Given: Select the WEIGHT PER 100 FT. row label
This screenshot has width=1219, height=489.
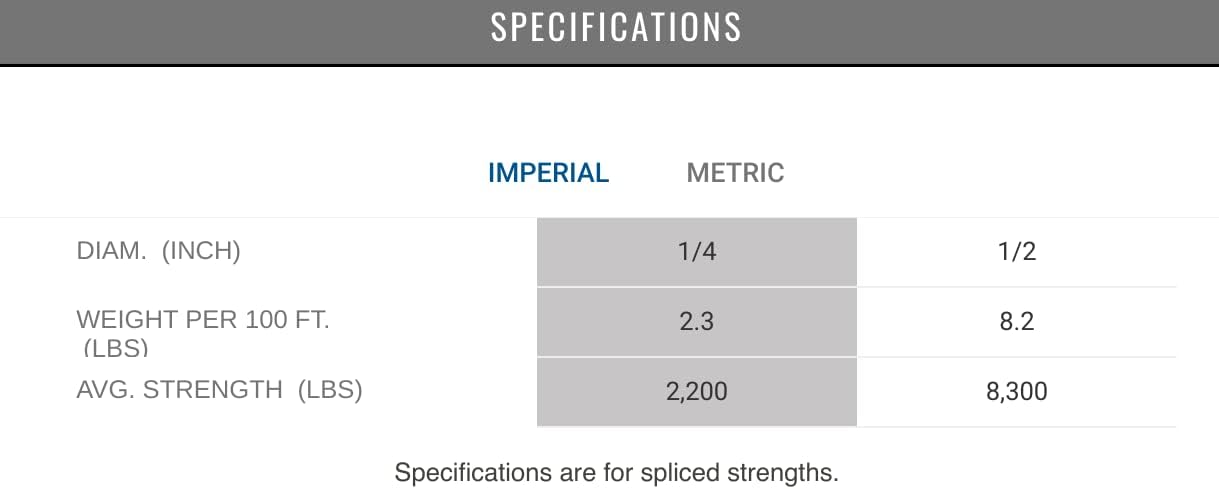Looking at the screenshot, I should coord(203,321).
